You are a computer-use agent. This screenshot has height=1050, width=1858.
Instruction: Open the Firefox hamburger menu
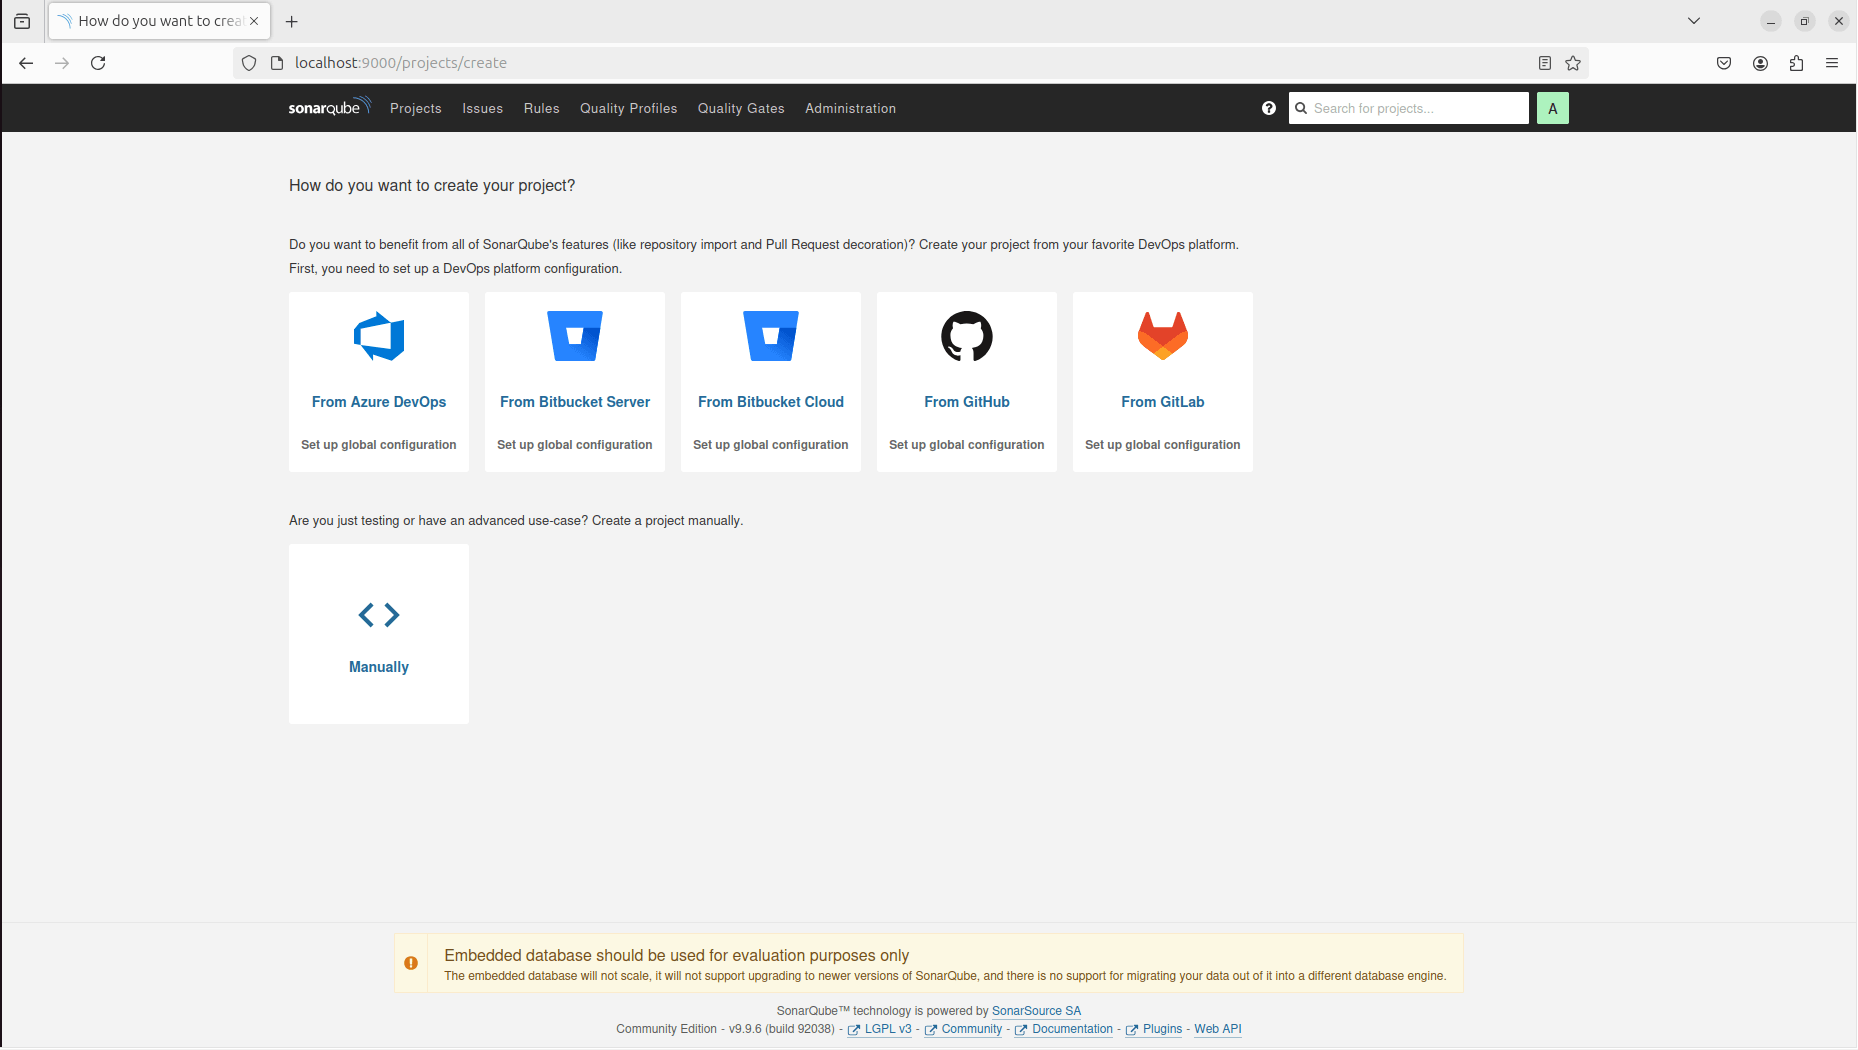pyautogui.click(x=1832, y=63)
